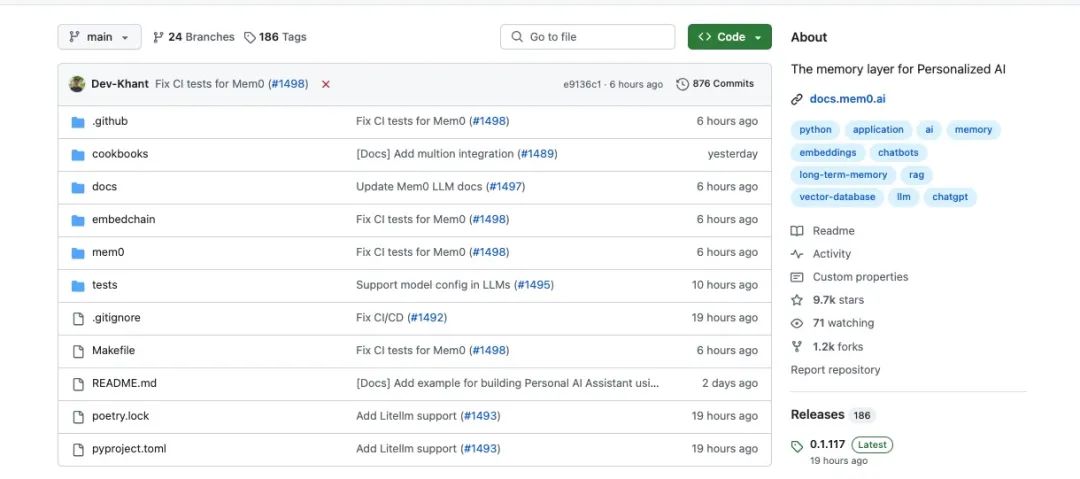This screenshot has width=1080, height=479.
Task: Open the .github folder
Action: pos(110,121)
